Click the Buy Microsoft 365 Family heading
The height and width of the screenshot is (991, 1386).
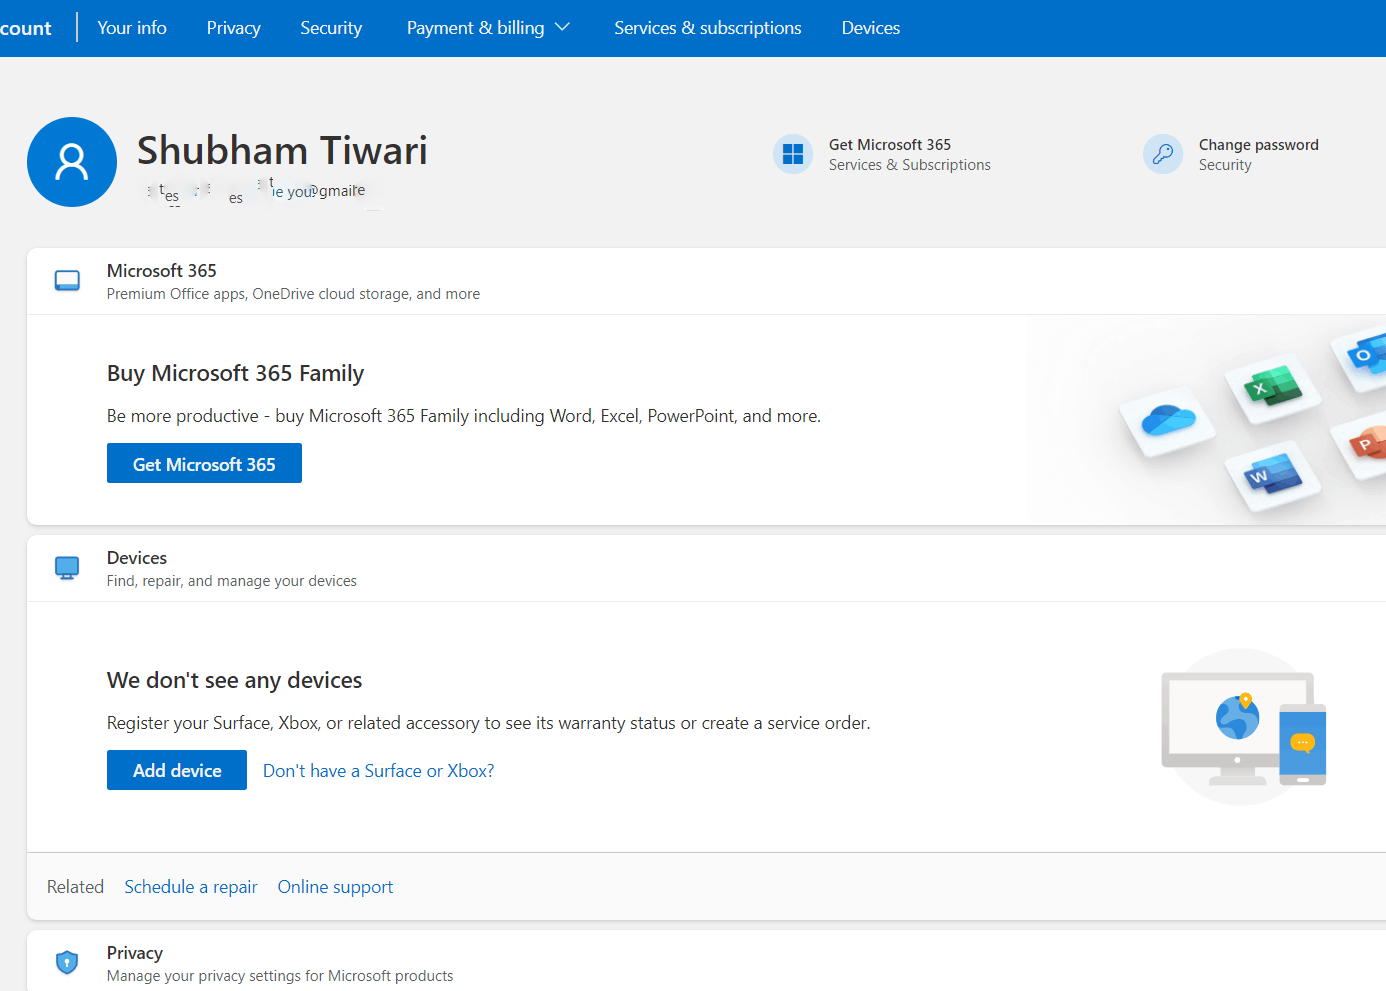click(x=235, y=373)
